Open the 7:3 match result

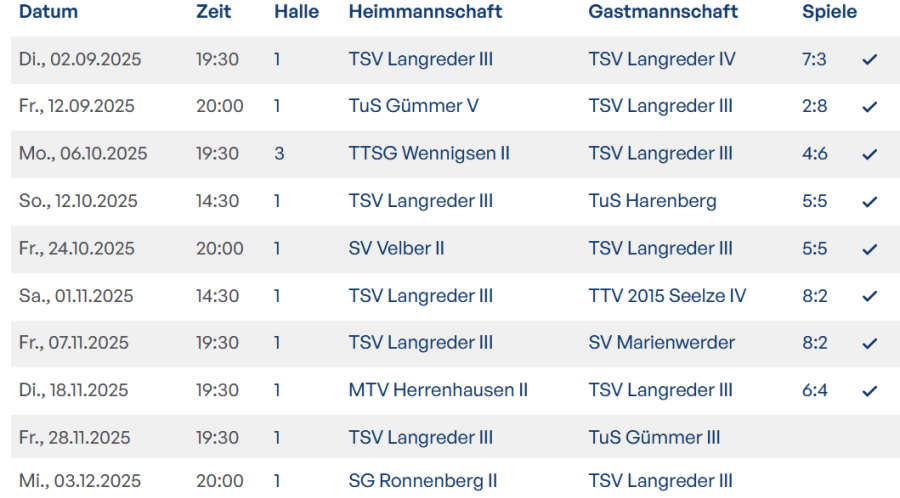(x=814, y=59)
